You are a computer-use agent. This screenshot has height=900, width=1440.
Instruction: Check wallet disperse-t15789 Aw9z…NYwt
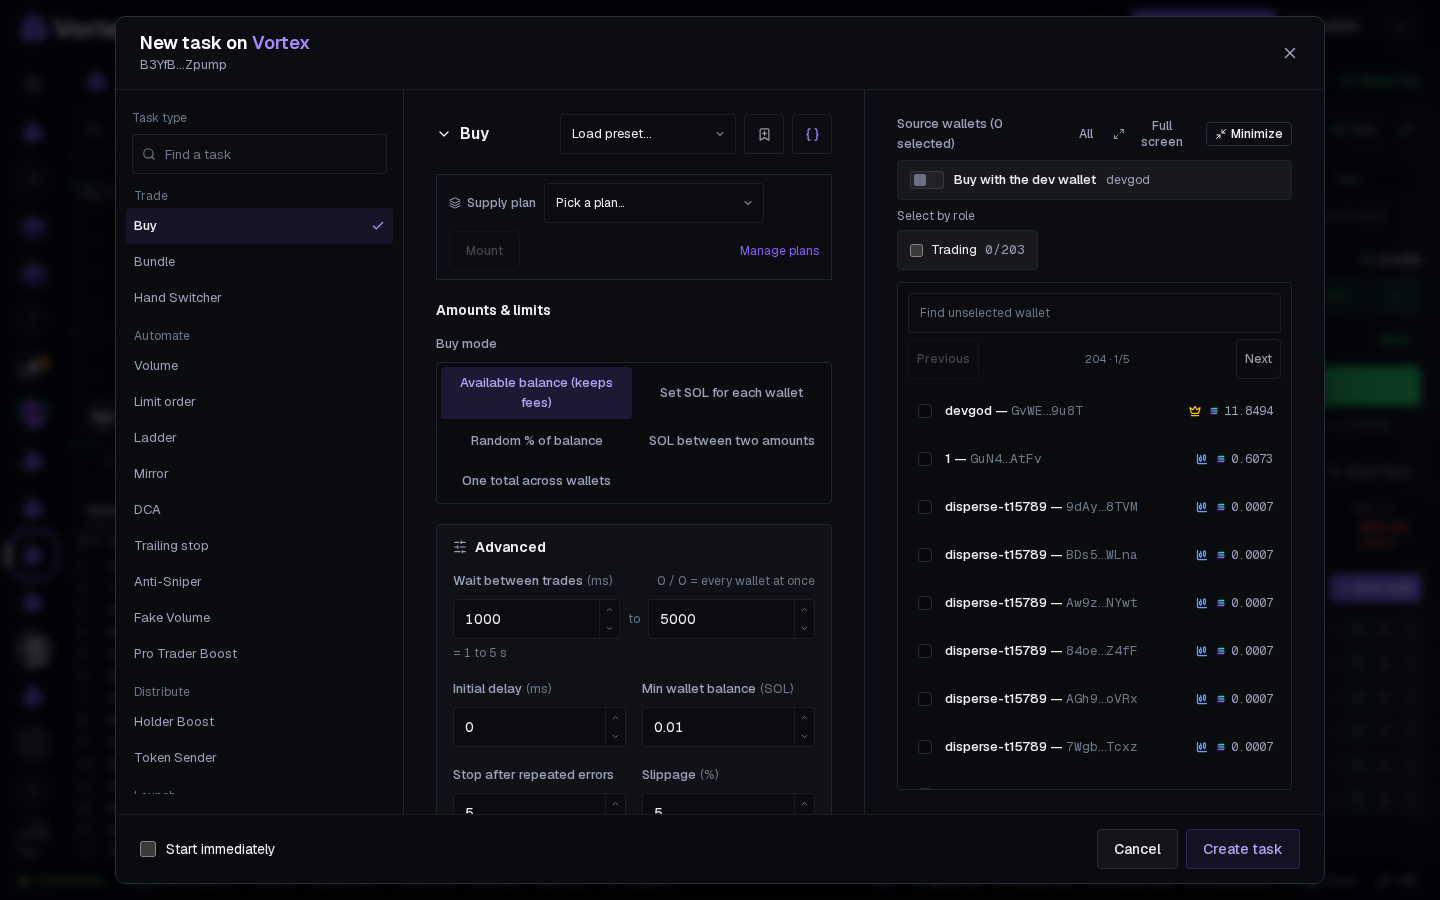[x=925, y=603]
